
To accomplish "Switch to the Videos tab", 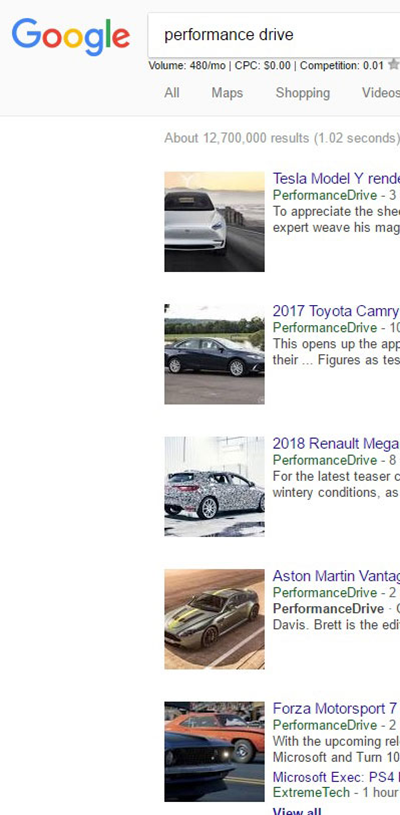I will (x=381, y=93).
